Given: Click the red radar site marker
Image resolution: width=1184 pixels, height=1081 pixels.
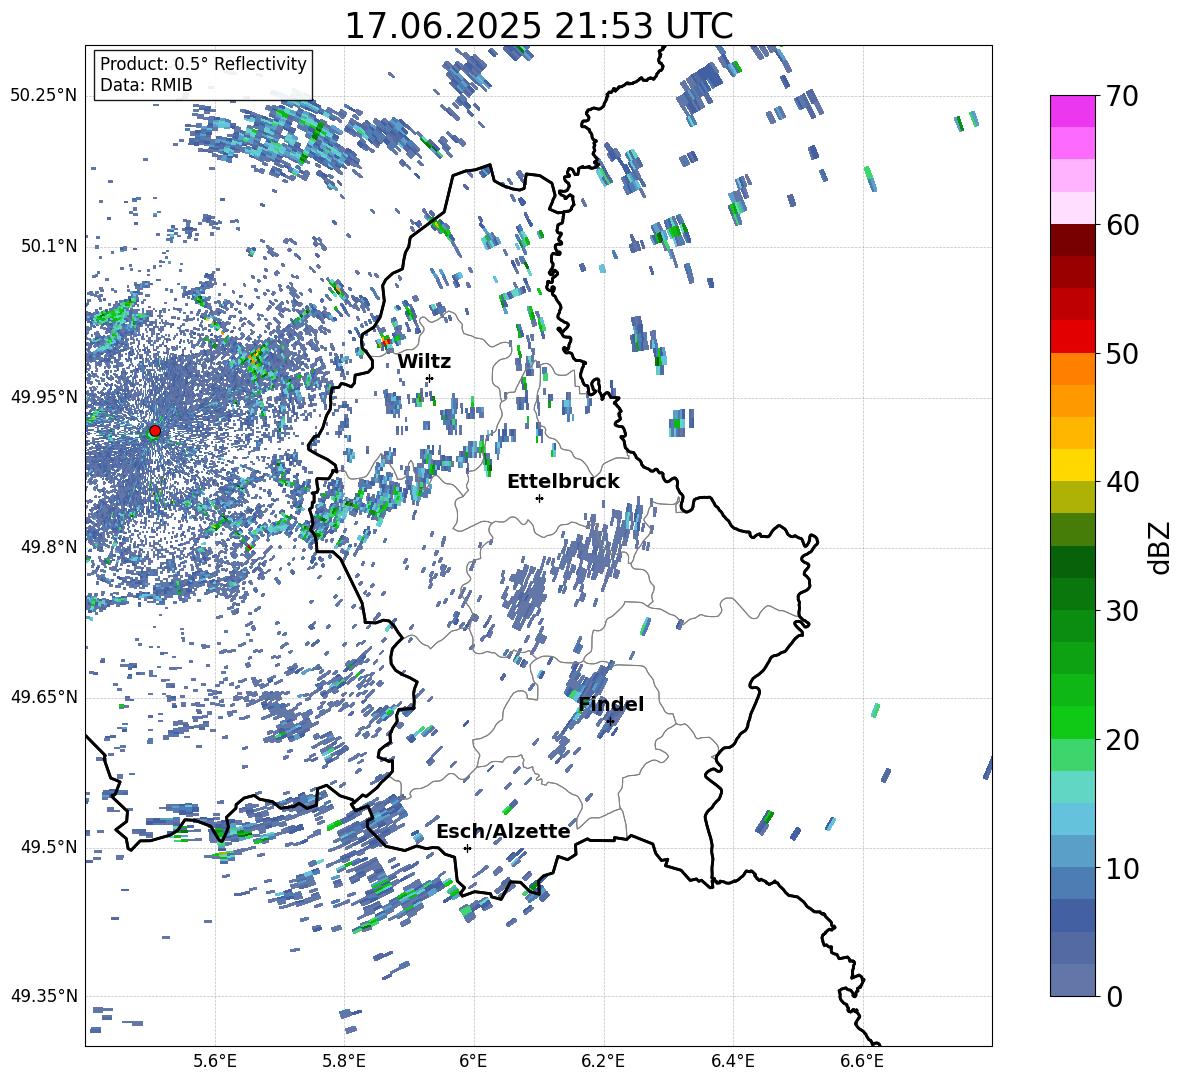Looking at the screenshot, I should pyautogui.click(x=155, y=431).
